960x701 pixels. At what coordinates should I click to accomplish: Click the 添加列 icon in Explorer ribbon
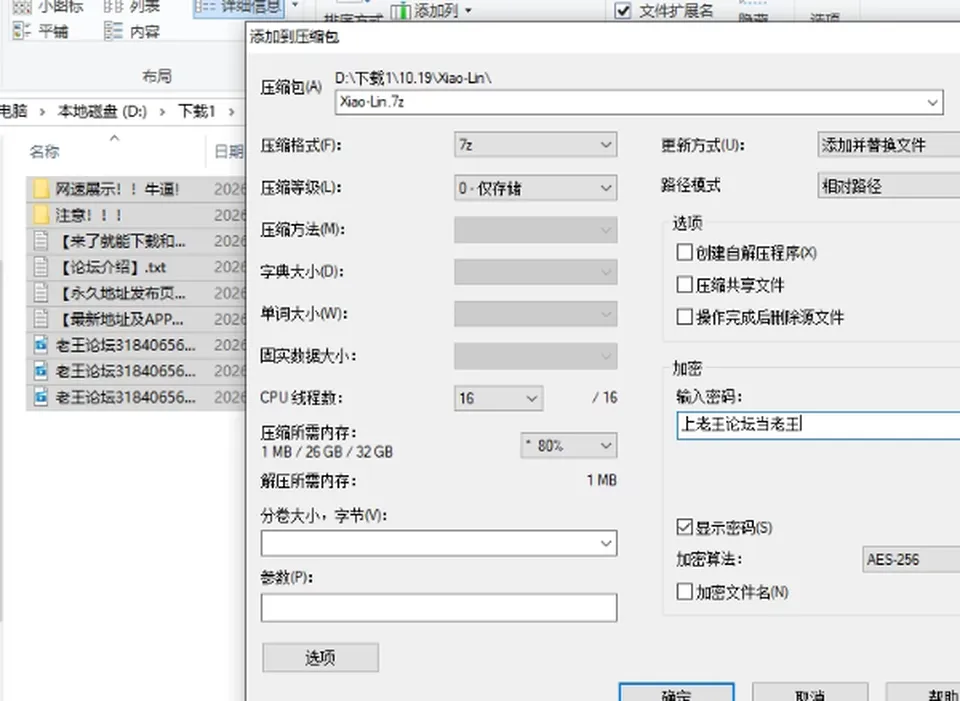pos(400,10)
